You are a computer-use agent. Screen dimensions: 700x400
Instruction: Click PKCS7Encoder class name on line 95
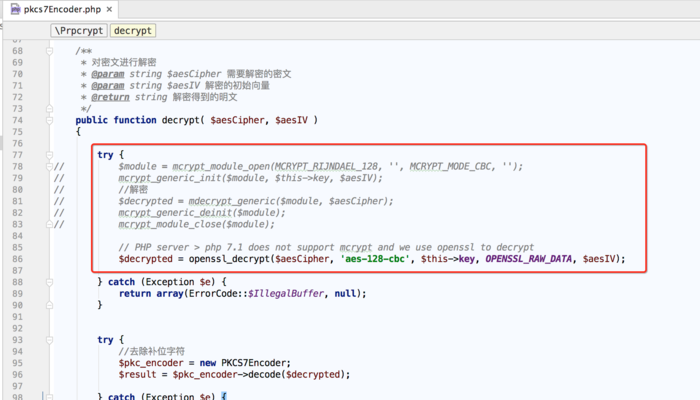pos(255,363)
